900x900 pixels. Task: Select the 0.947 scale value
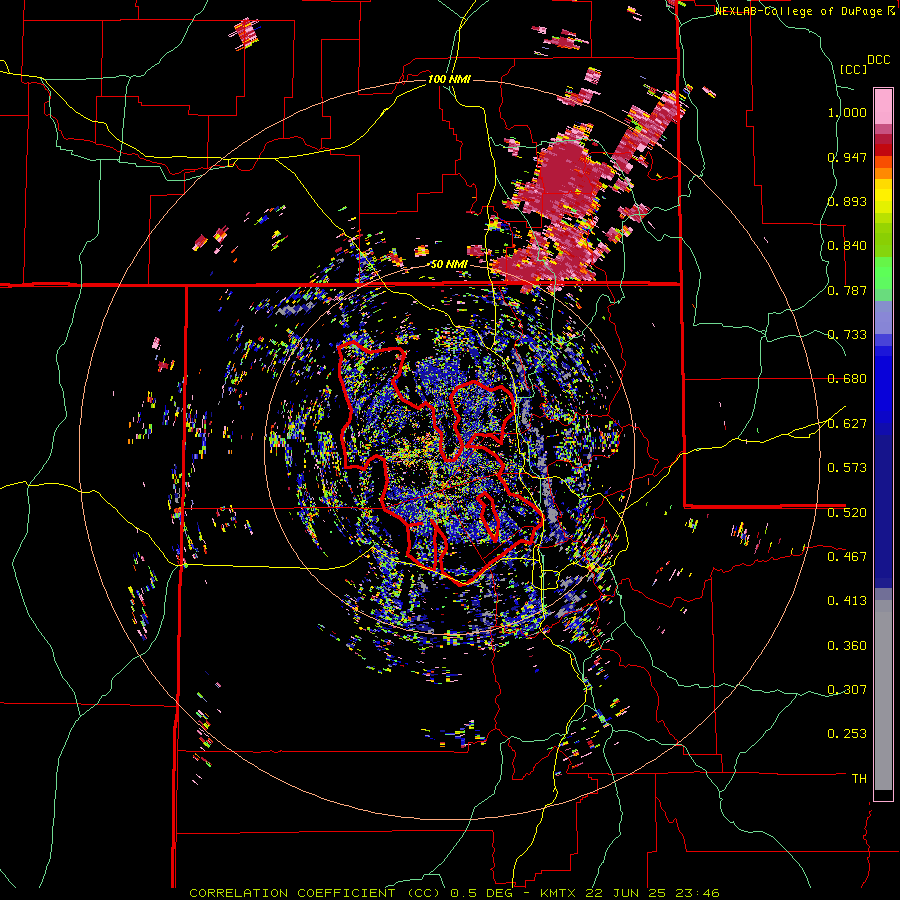coord(847,157)
